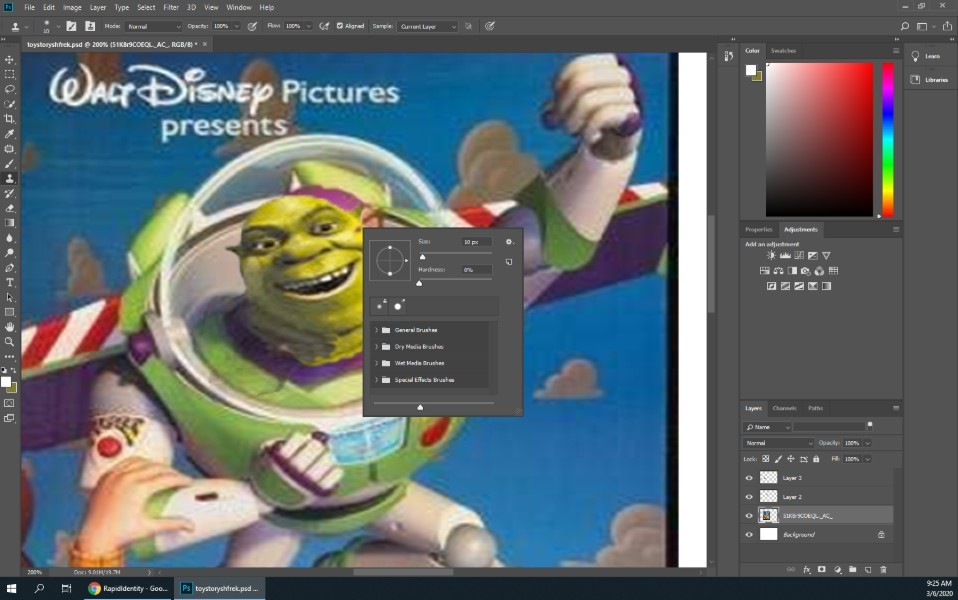Open the Sample dropdown showing Current Layer

click(427, 26)
